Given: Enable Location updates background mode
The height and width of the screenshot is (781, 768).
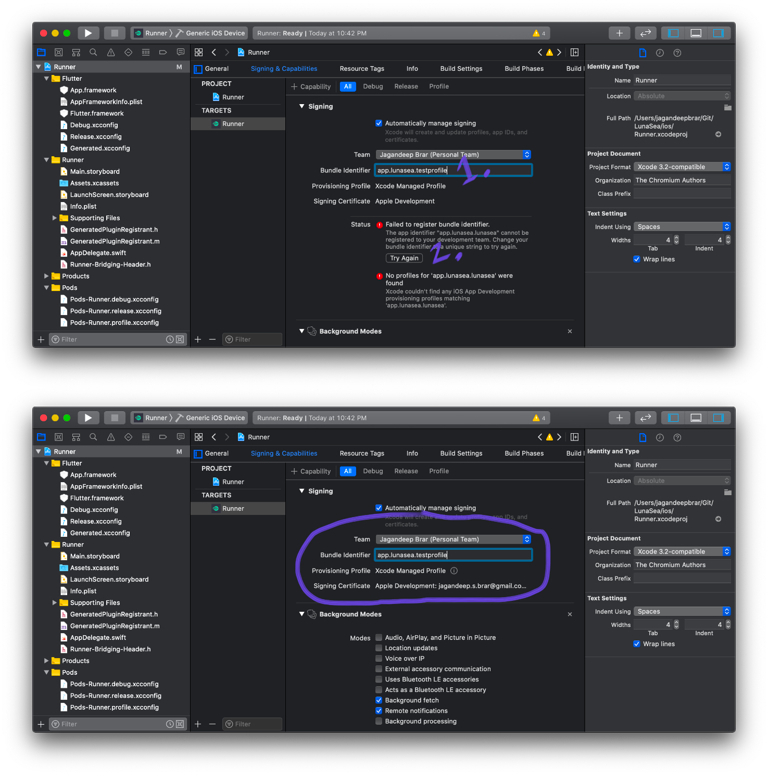Looking at the screenshot, I should pyautogui.click(x=379, y=648).
